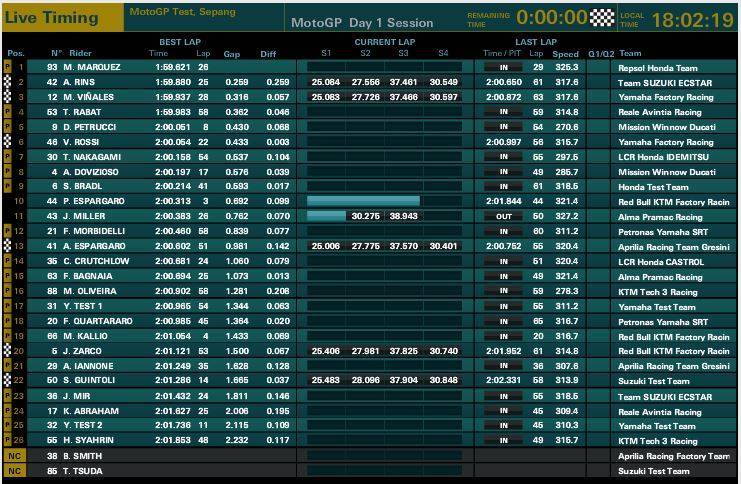741x484 pixels.
Task: Click the pit 'P' icon for M. Kallio
Action: pos(7,336)
